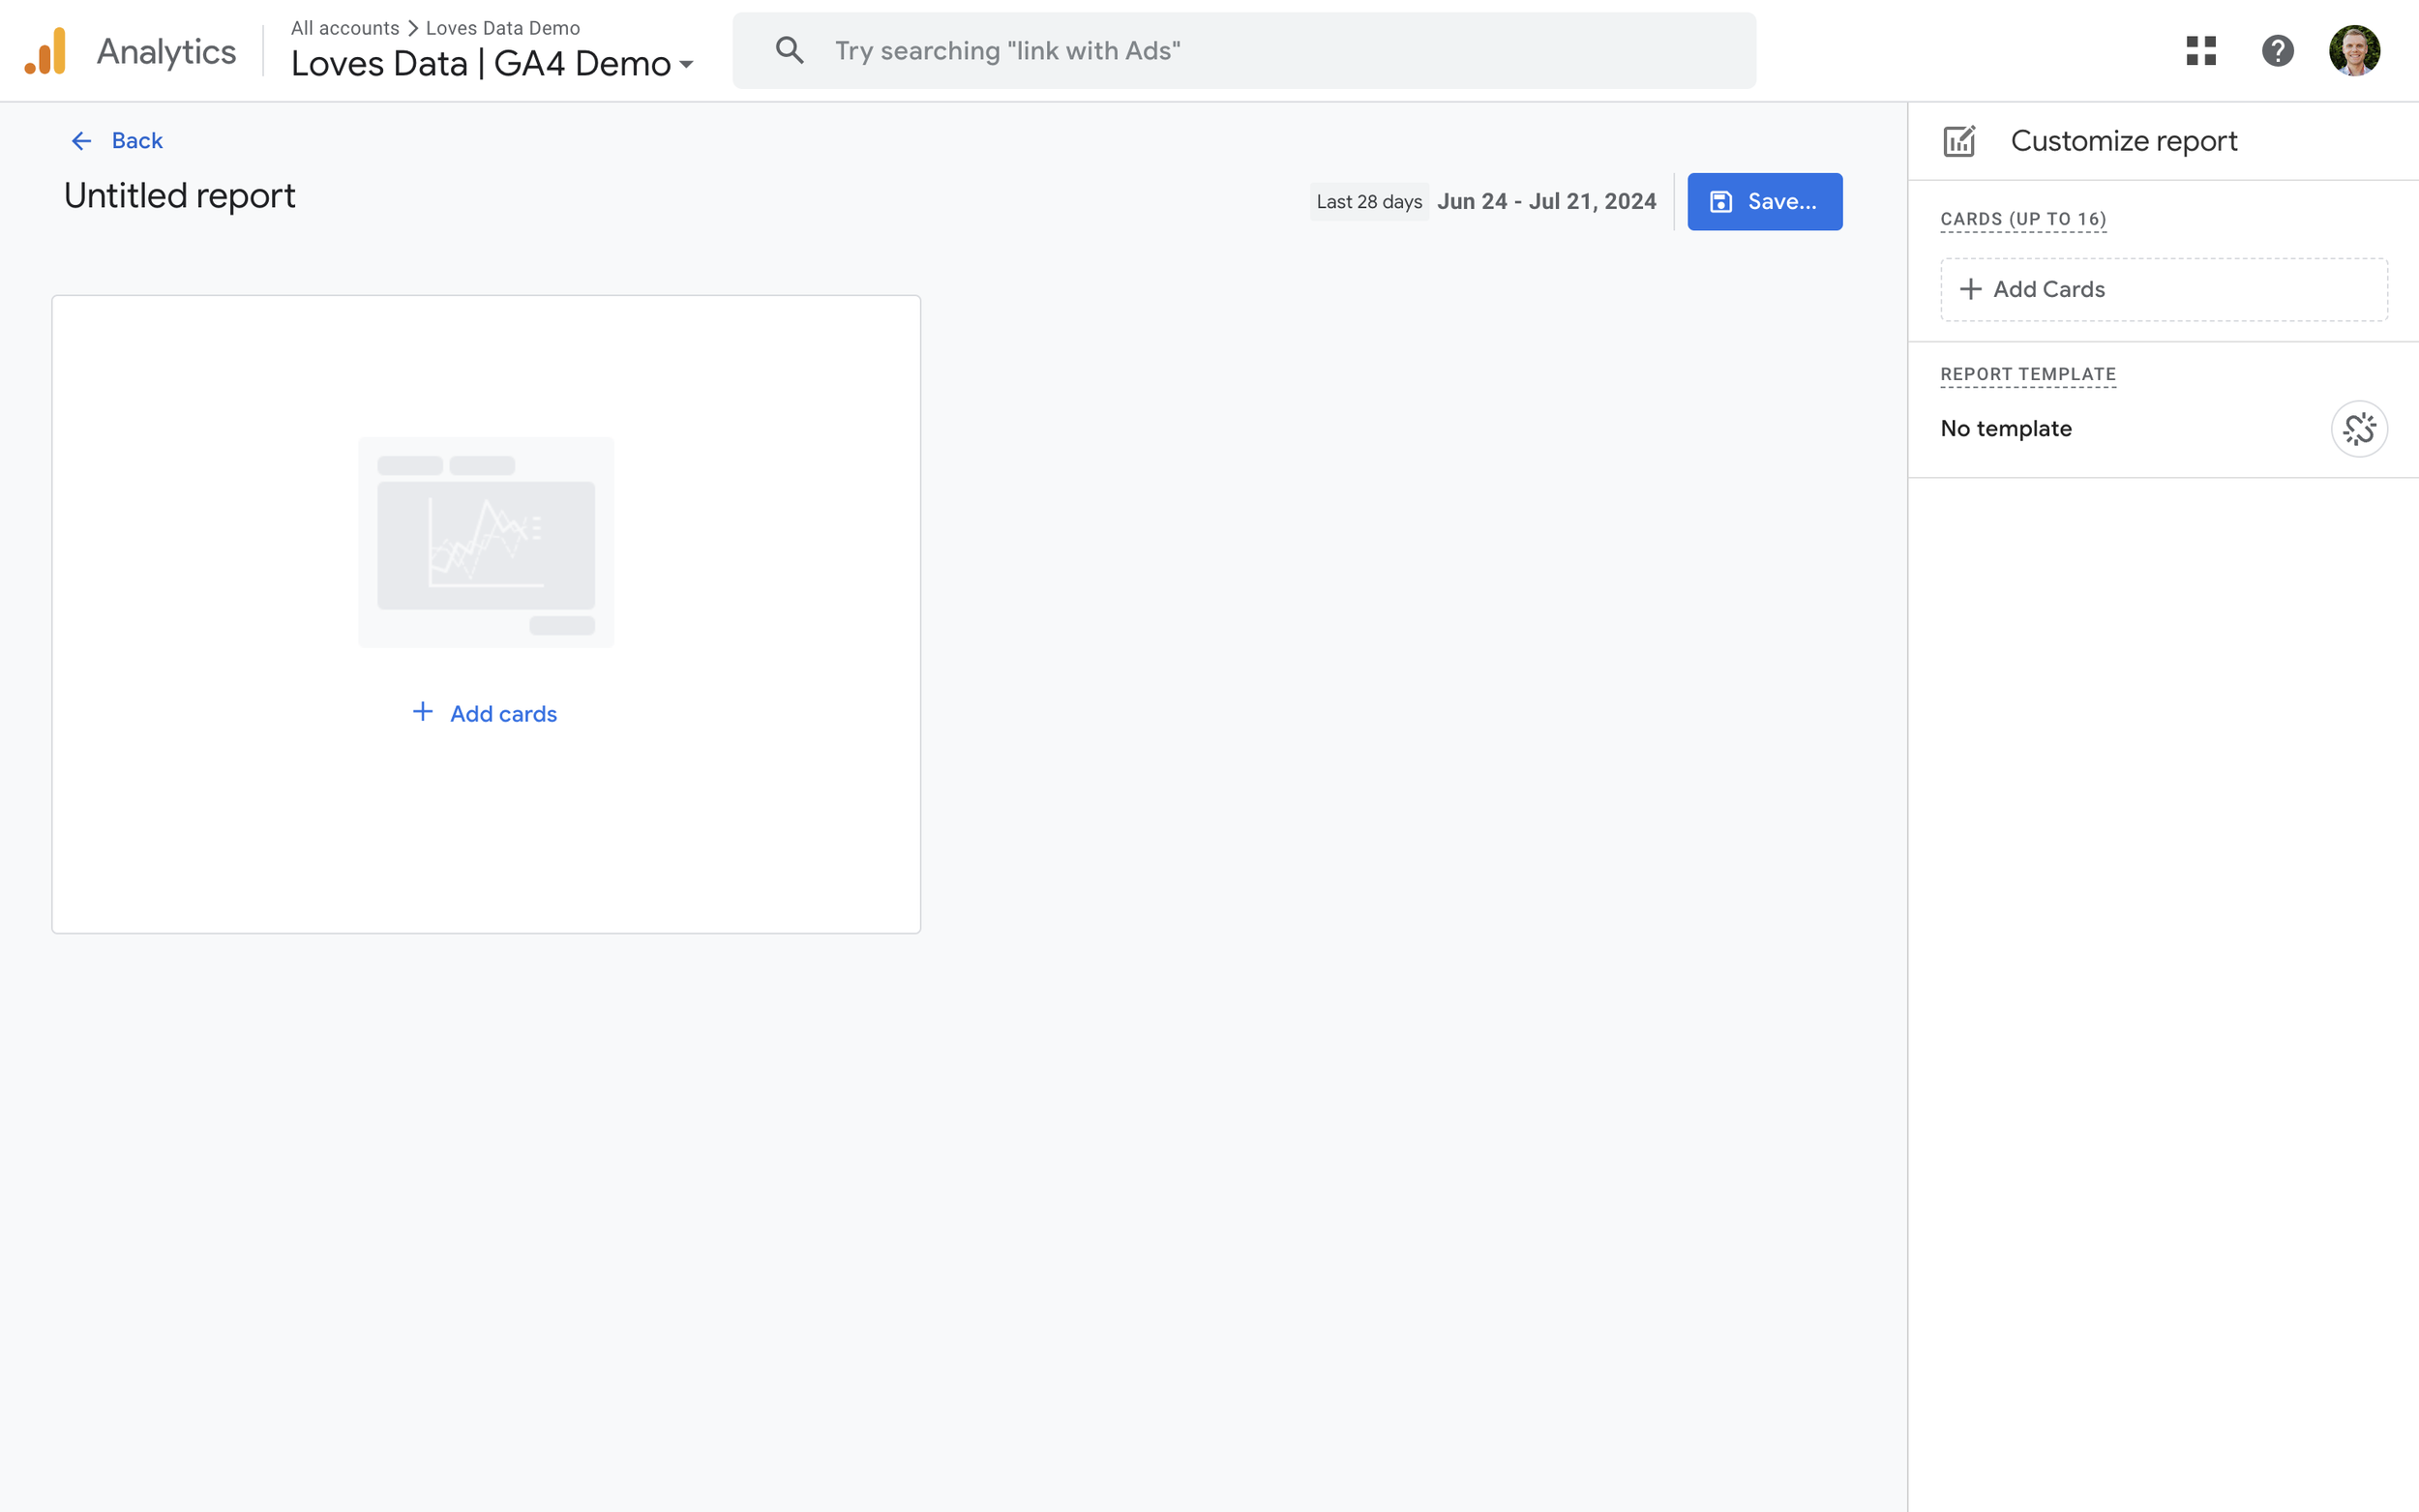The height and width of the screenshot is (1512, 2419).
Task: Open the Jun 24 - Jul 21 date selector
Action: 1546,202
